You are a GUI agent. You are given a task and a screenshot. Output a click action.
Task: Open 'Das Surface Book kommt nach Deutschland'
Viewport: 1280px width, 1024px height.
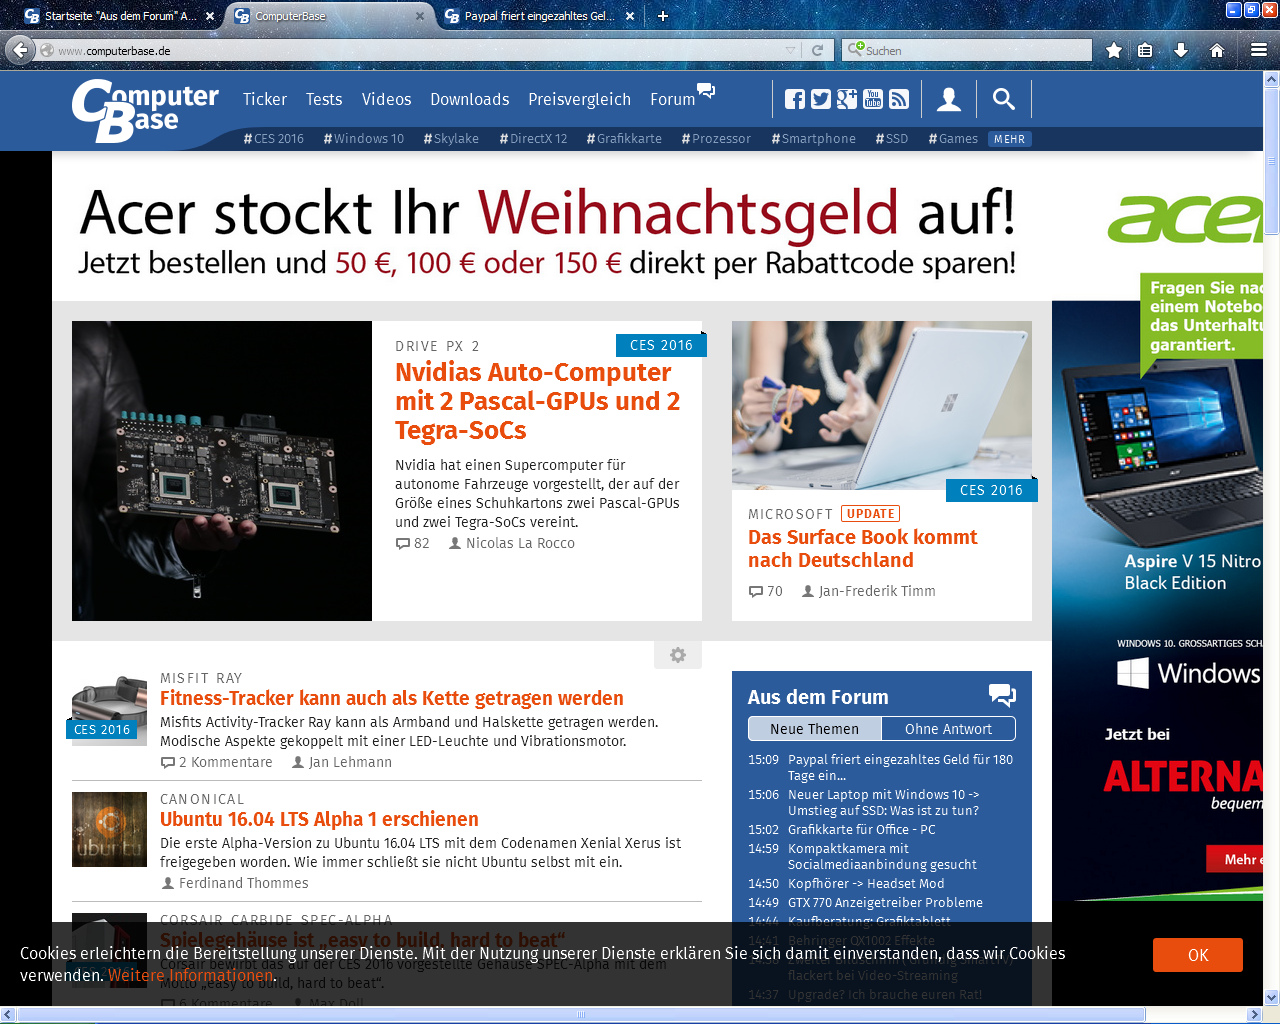862,549
